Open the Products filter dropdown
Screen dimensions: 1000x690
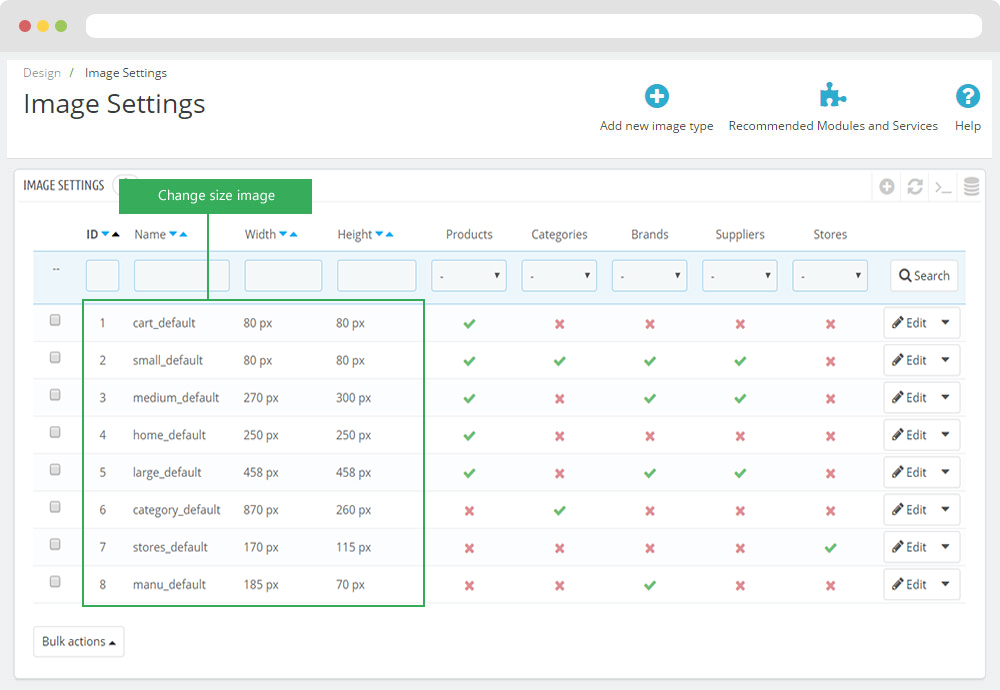(468, 276)
